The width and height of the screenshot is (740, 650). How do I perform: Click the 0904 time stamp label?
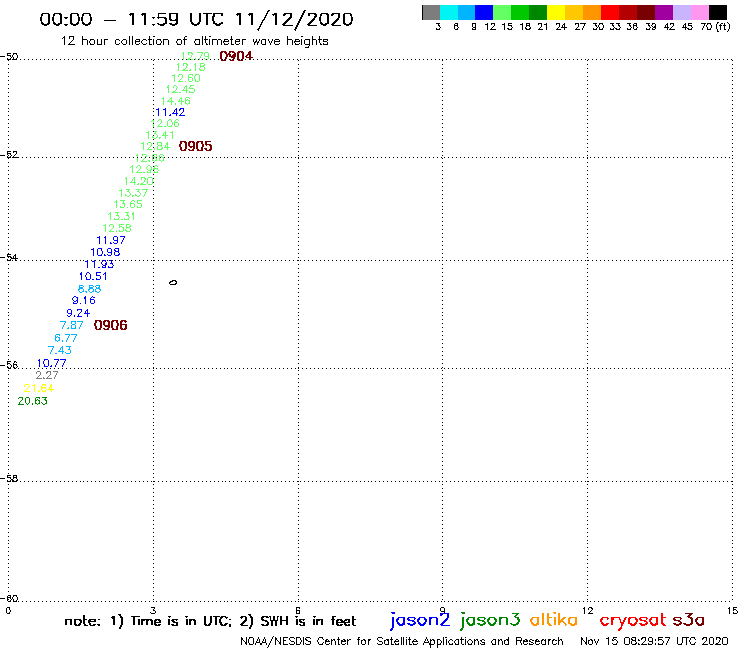click(236, 56)
